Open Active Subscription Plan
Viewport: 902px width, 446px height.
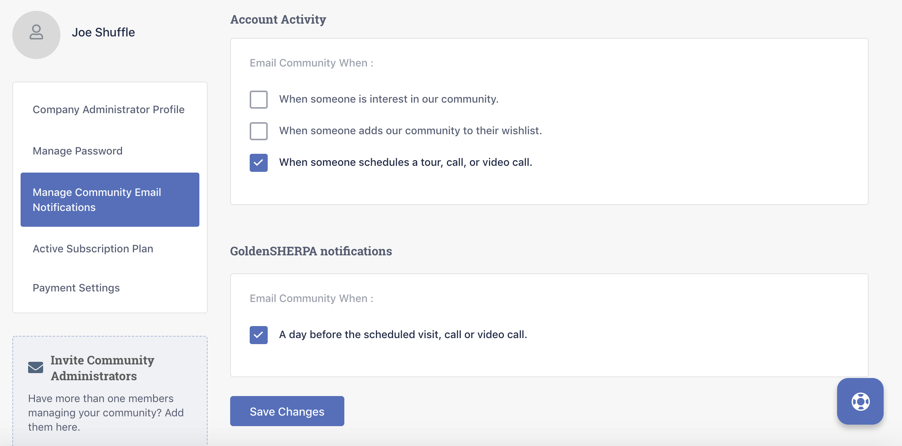[93, 249]
